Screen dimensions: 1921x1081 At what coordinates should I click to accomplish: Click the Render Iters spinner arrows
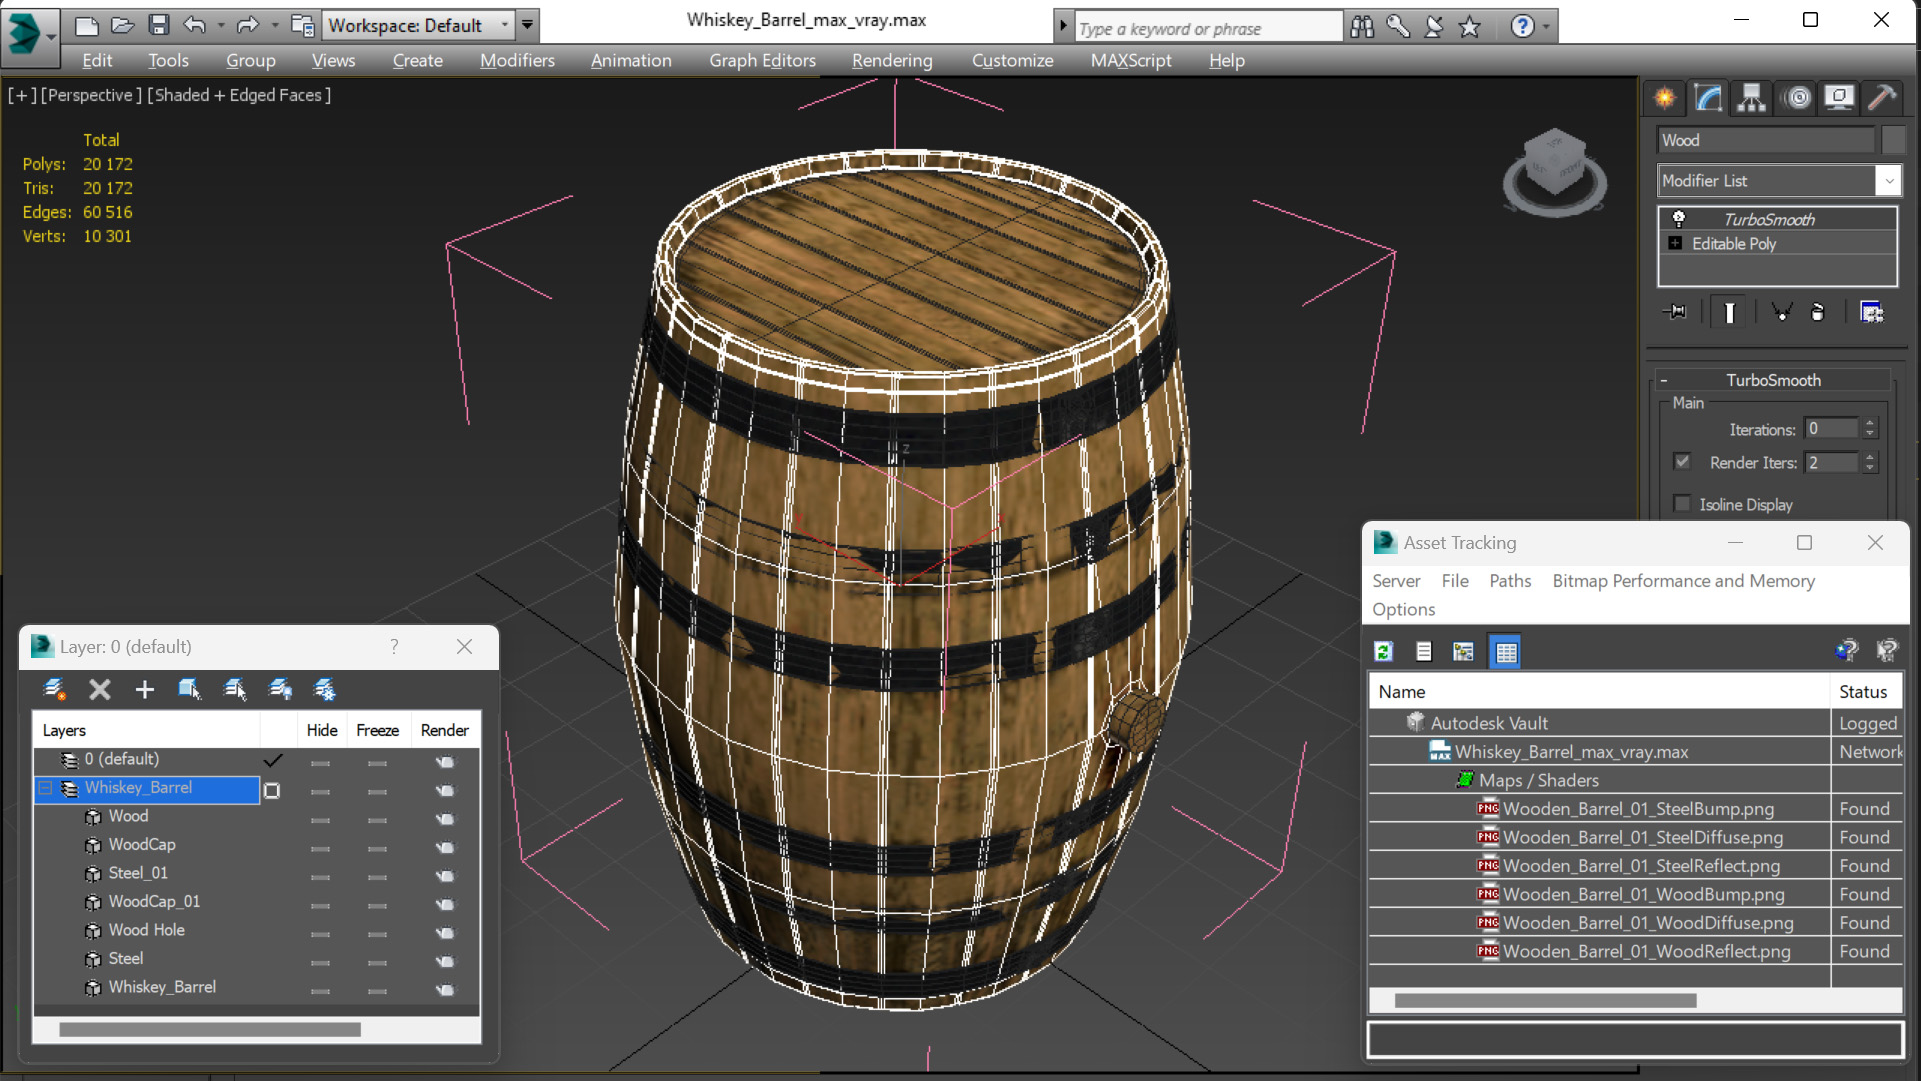coord(1870,462)
